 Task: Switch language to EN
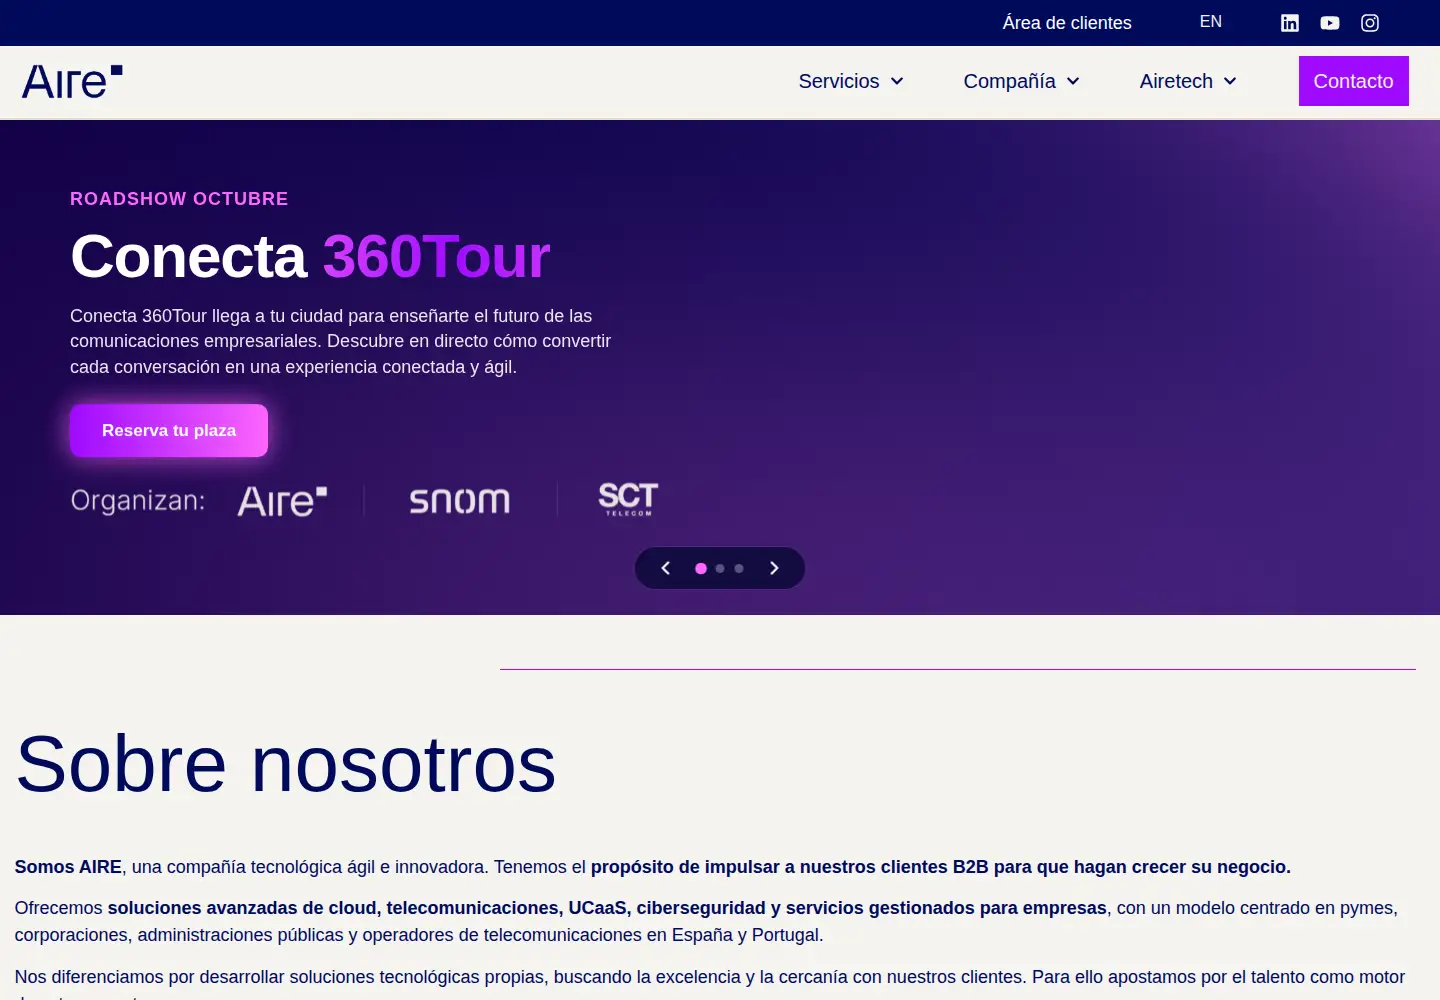pos(1211,22)
